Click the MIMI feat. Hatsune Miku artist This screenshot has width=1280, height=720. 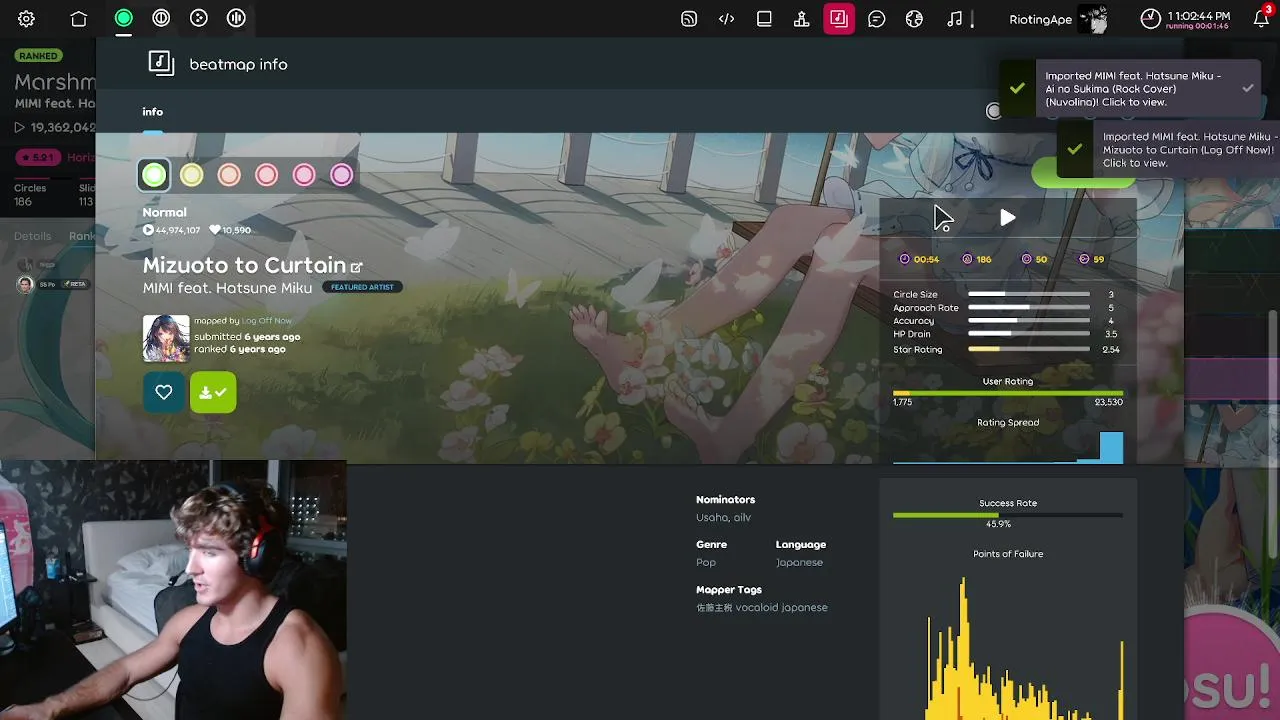(227, 288)
